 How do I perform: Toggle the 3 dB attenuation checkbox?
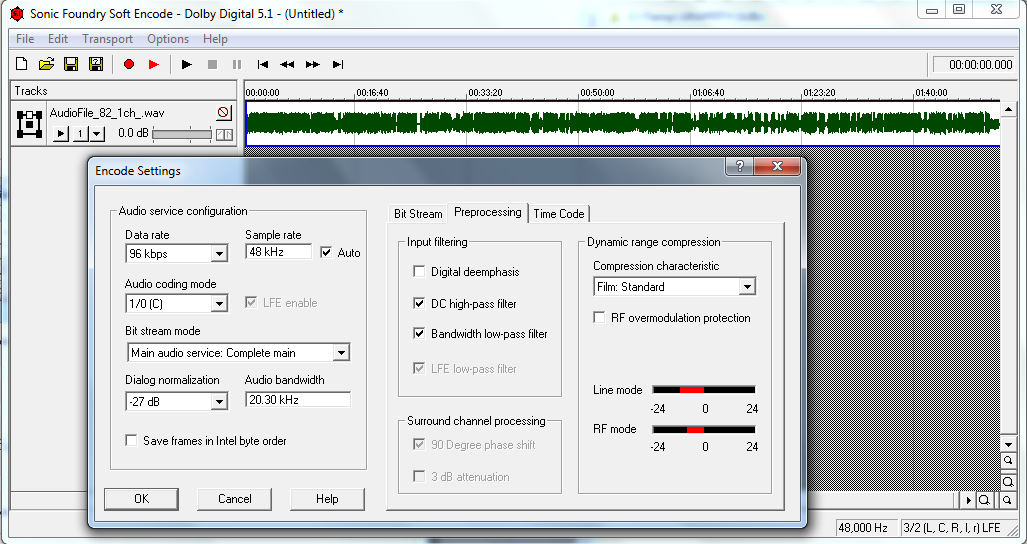(419, 476)
